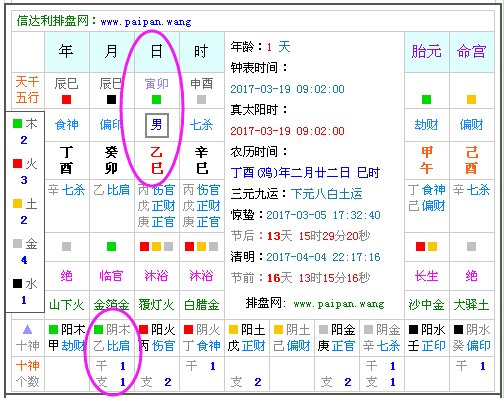The width and height of the screenshot is (504, 398).
Task: Click 偏财 under the 命宫 yellow swatch
Action: click(471, 125)
